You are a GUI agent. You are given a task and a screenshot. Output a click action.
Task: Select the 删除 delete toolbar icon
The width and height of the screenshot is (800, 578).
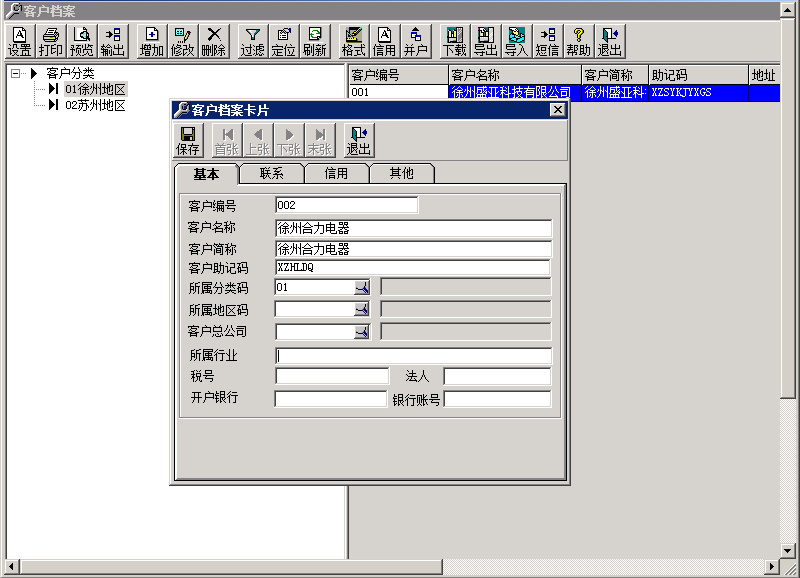tap(214, 41)
